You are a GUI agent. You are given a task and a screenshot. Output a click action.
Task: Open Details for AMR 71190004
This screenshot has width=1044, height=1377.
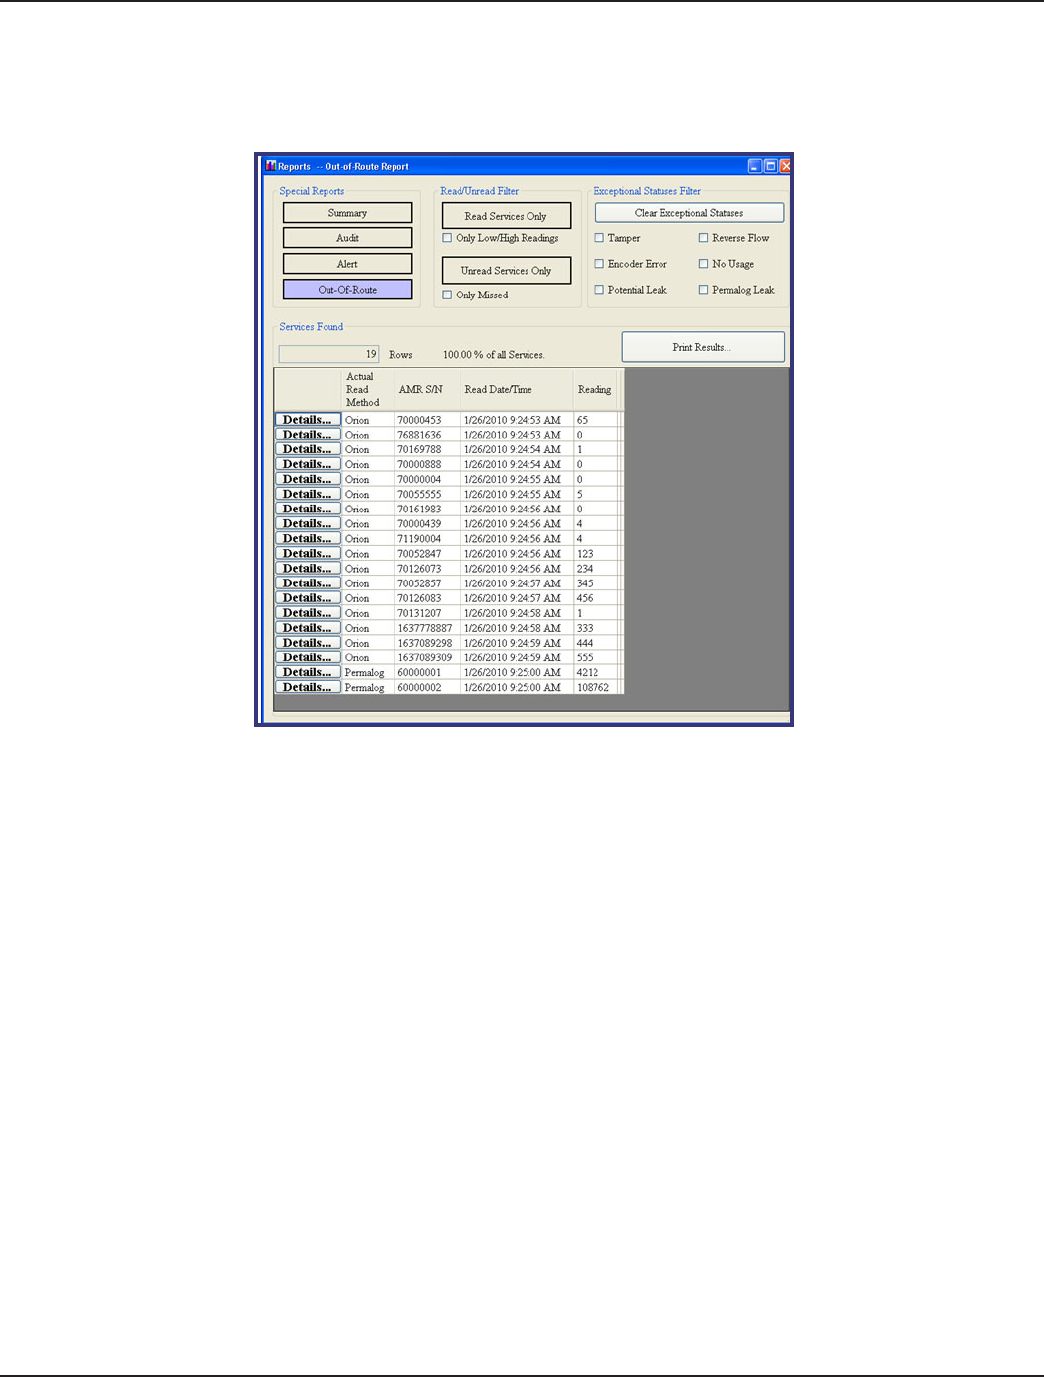(308, 538)
